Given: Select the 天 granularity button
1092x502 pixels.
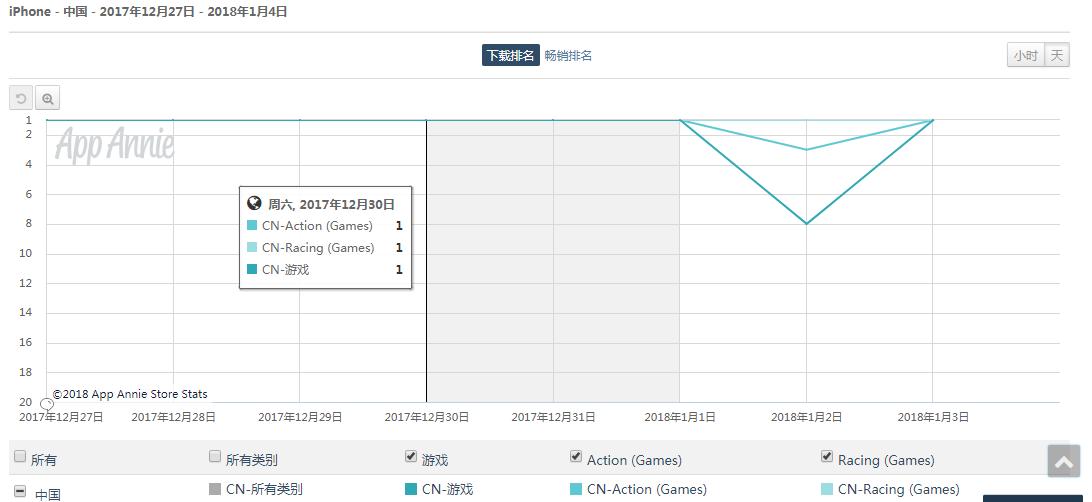Looking at the screenshot, I should tap(1057, 56).
